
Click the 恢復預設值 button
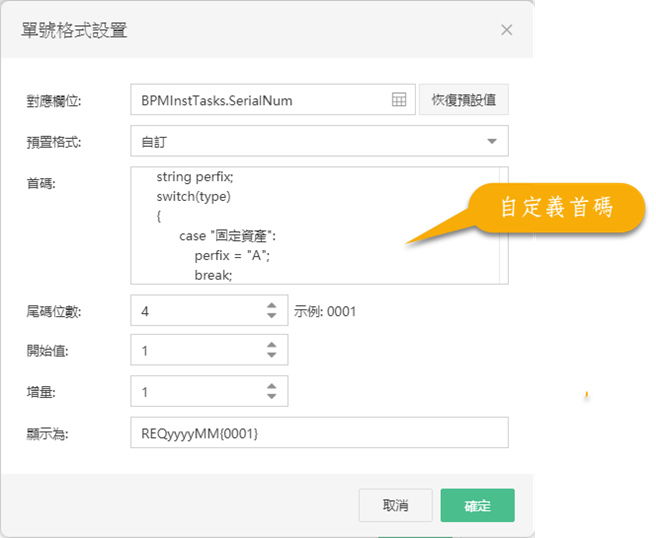pyautogui.click(x=464, y=100)
